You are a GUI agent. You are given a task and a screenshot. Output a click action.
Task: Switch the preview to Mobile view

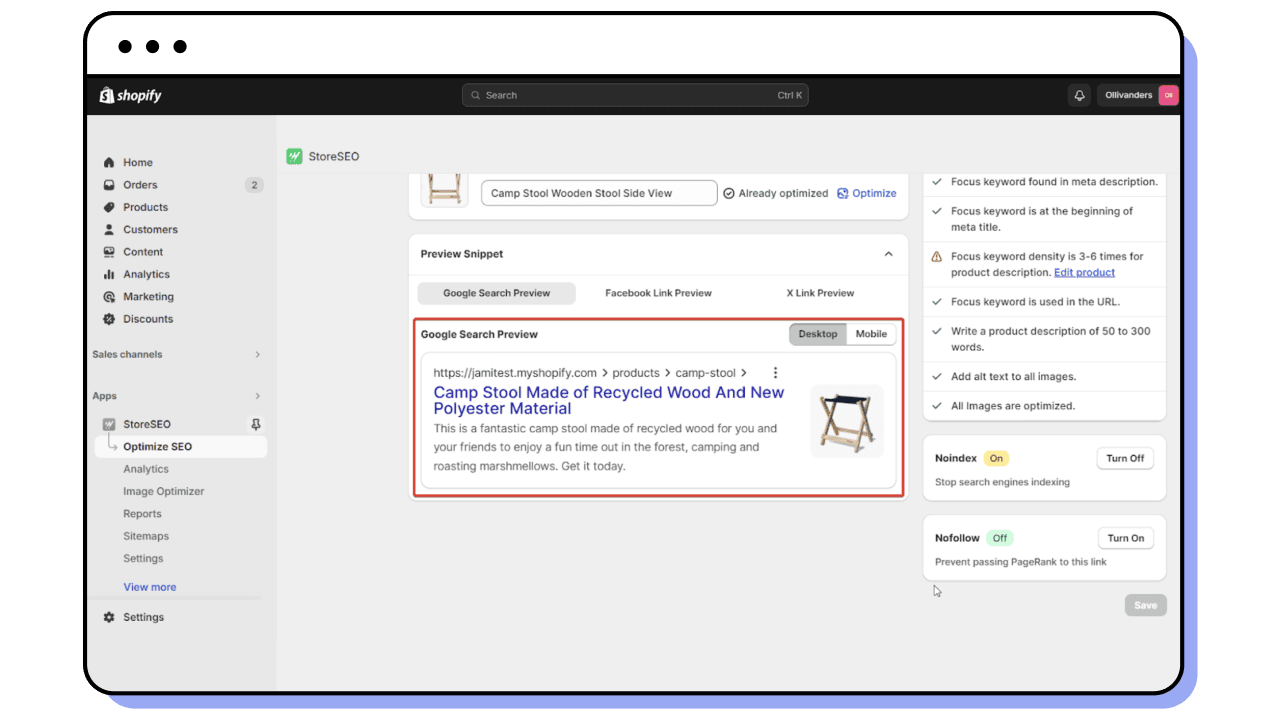(871, 334)
